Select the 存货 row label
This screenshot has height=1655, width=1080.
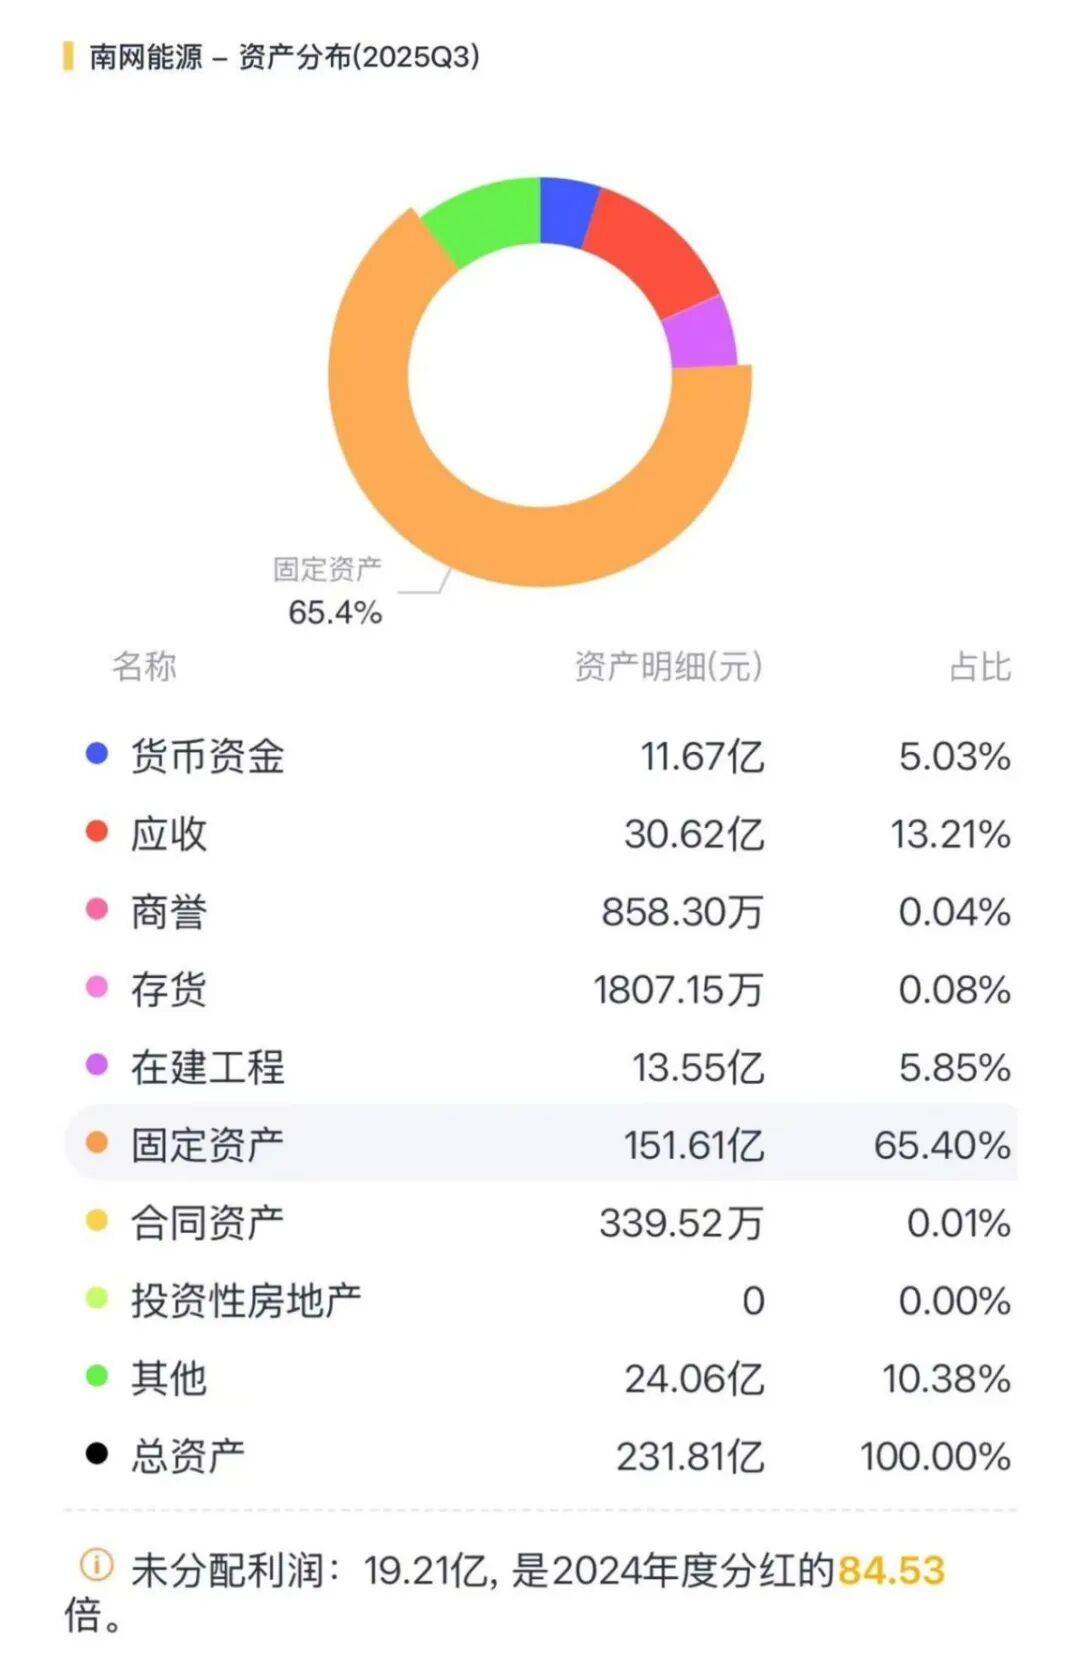click(x=168, y=989)
